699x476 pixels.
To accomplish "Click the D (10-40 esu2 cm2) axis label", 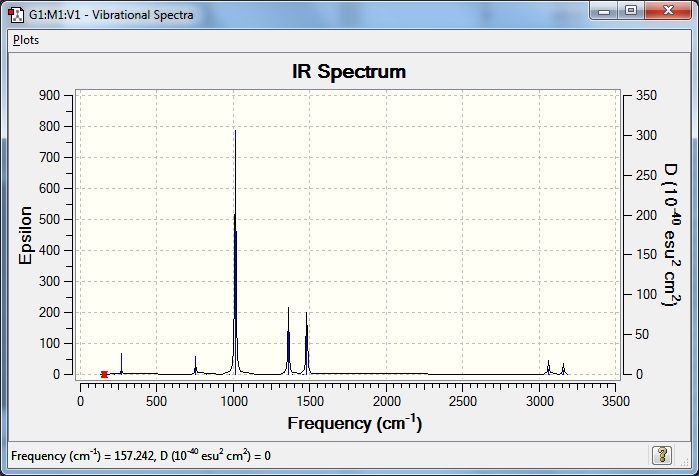I will pyautogui.click(x=671, y=235).
